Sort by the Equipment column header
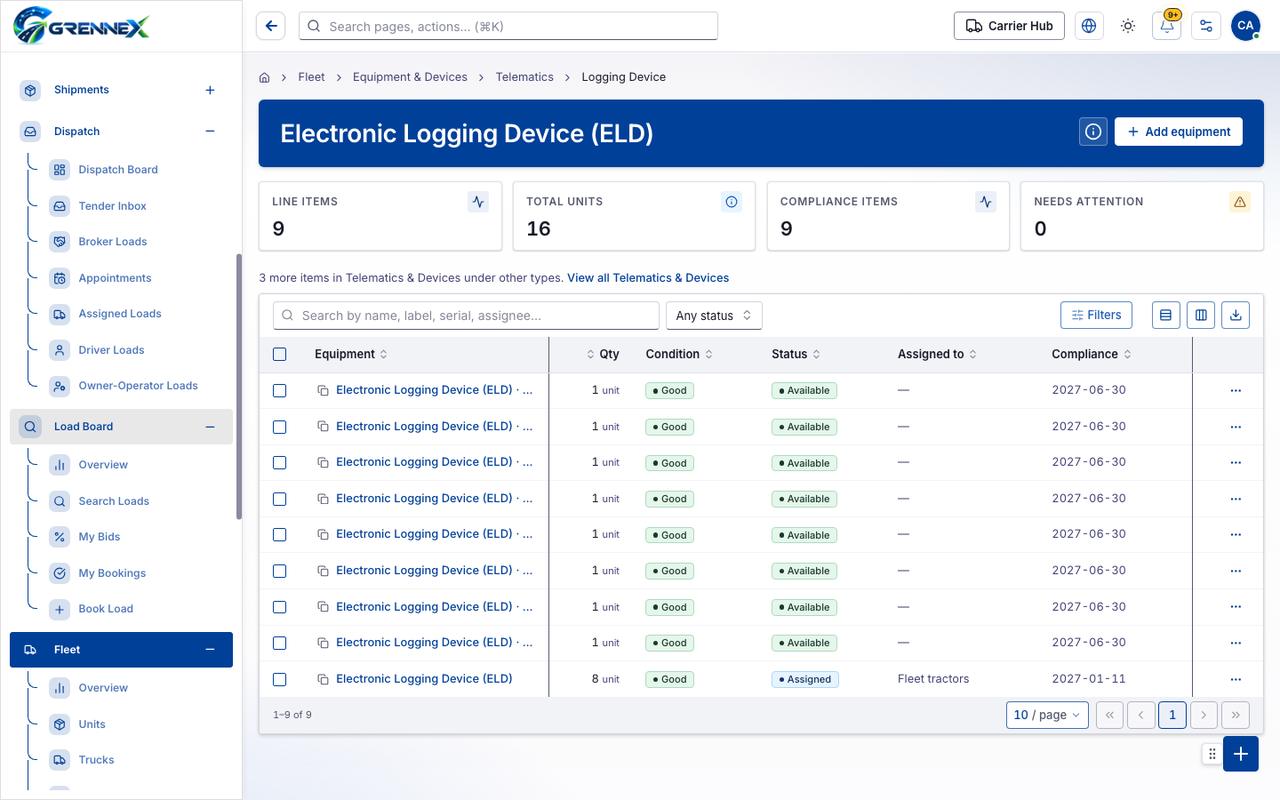Viewport: 1280px width, 800px height. [351, 354]
